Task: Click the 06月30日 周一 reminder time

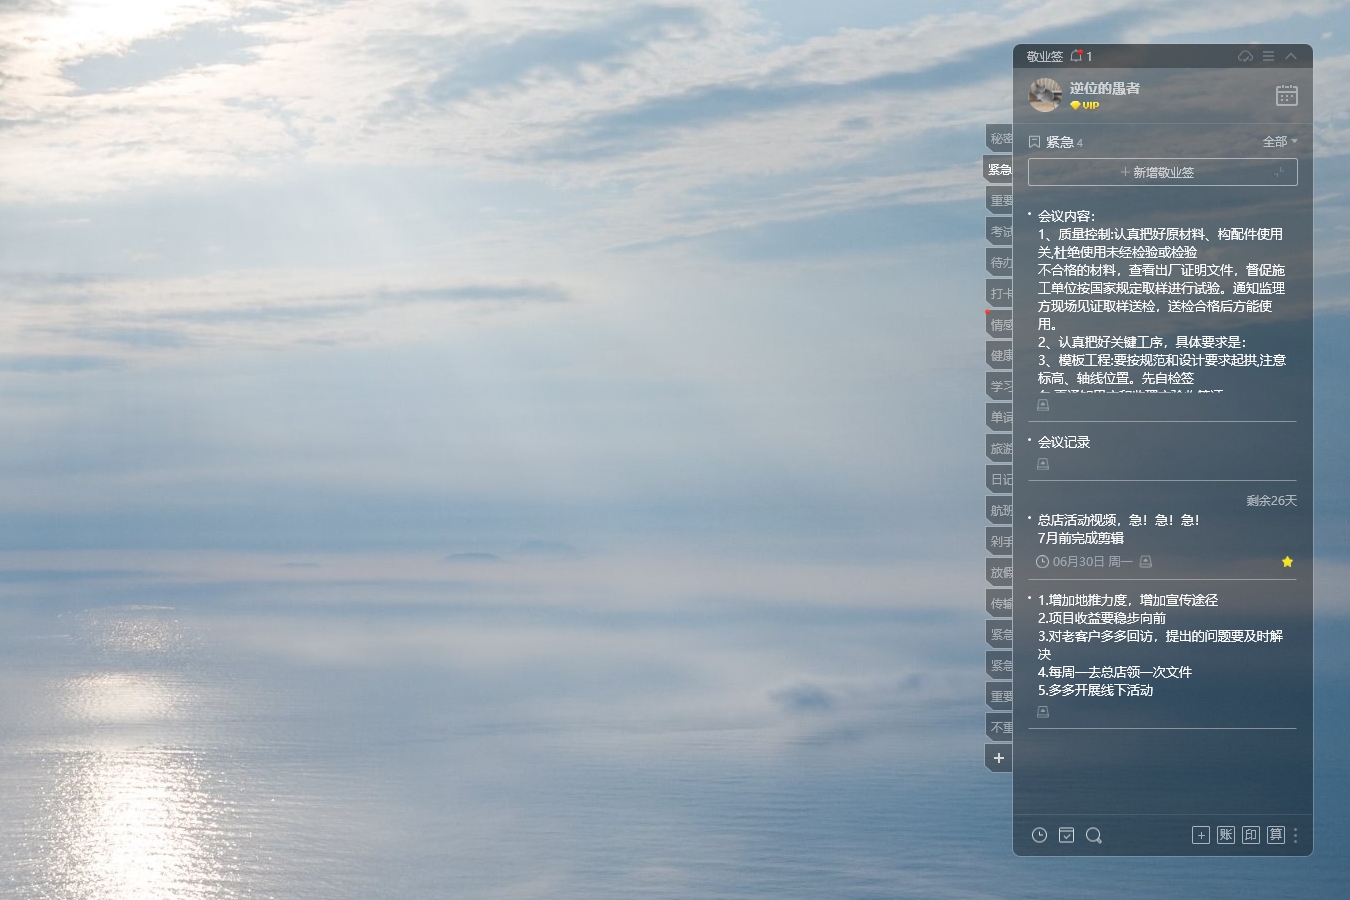Action: 1085,562
